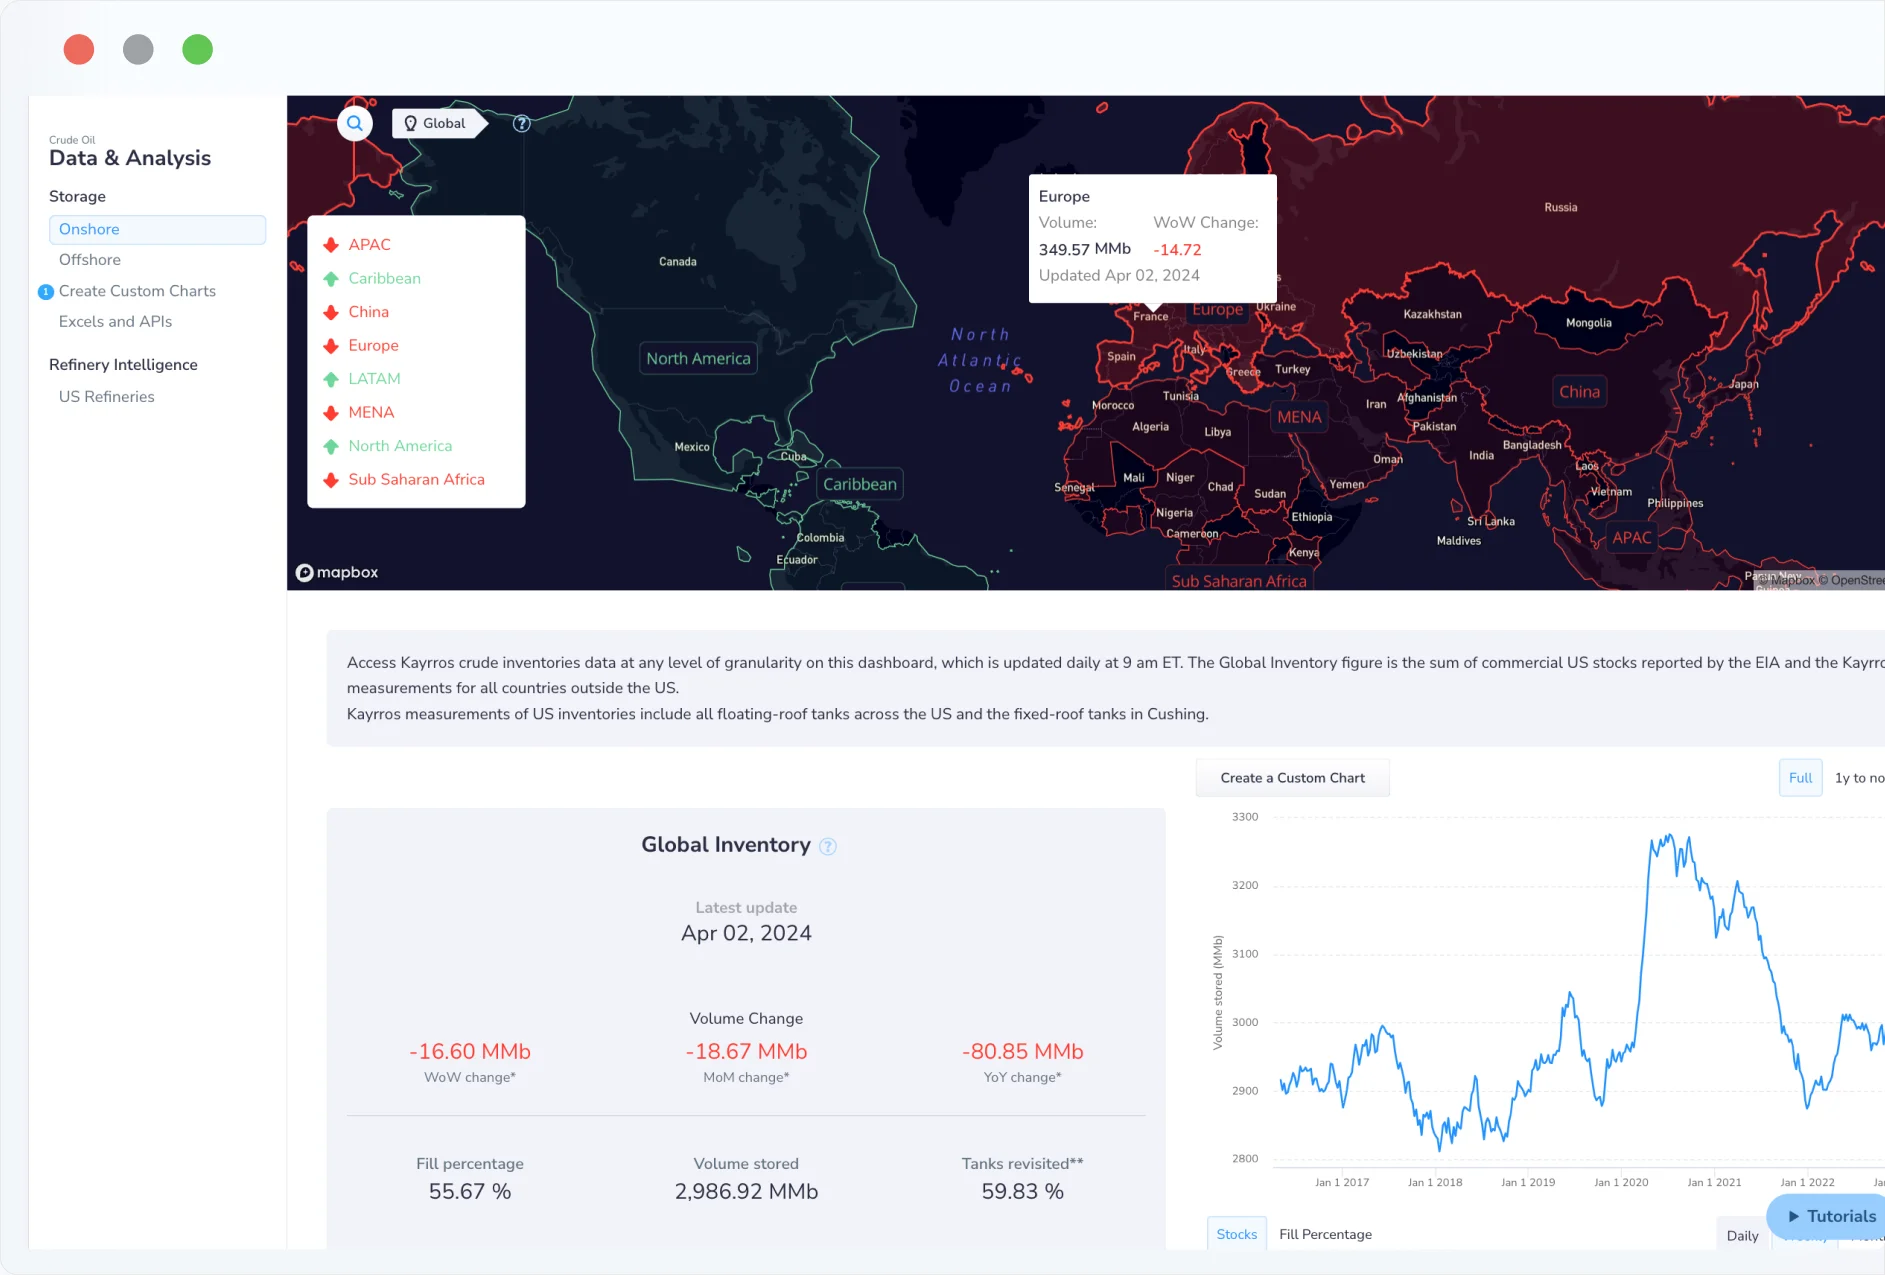Click the green macOS maximize button
This screenshot has width=1885, height=1275.
(198, 49)
